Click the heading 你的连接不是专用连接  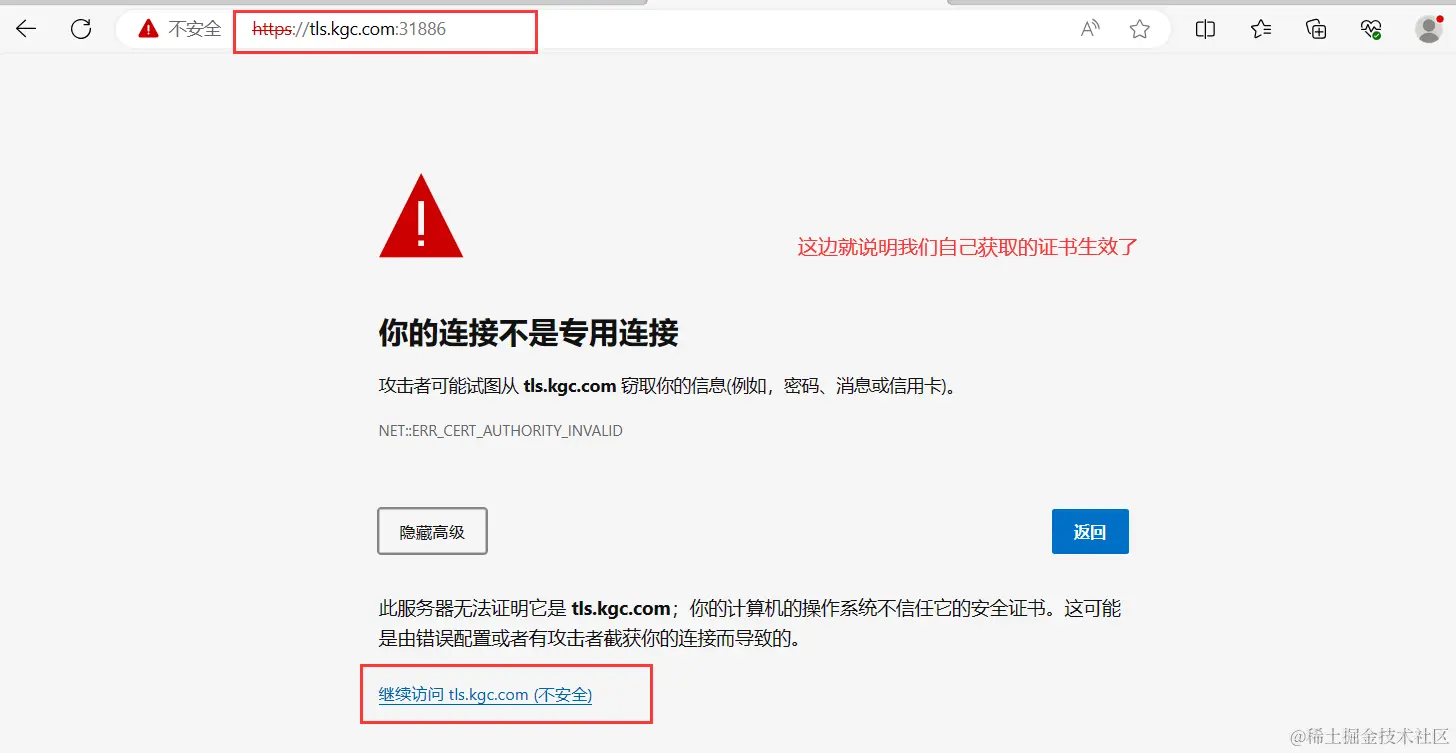coord(528,333)
